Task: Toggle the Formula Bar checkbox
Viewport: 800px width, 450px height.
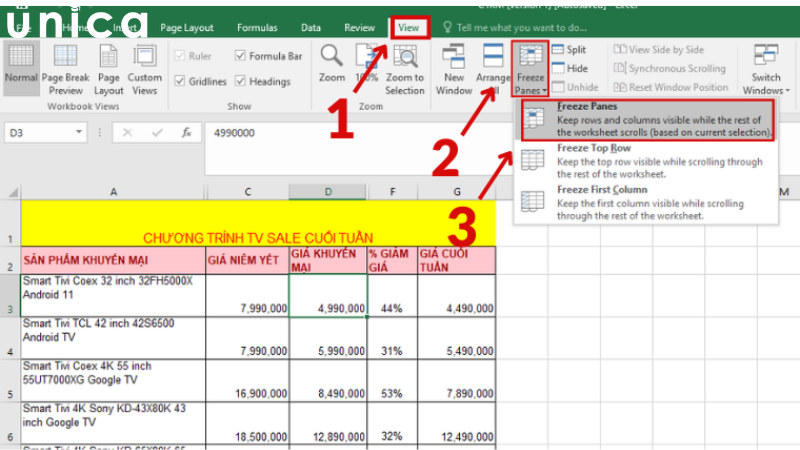Action: pyautogui.click(x=240, y=55)
